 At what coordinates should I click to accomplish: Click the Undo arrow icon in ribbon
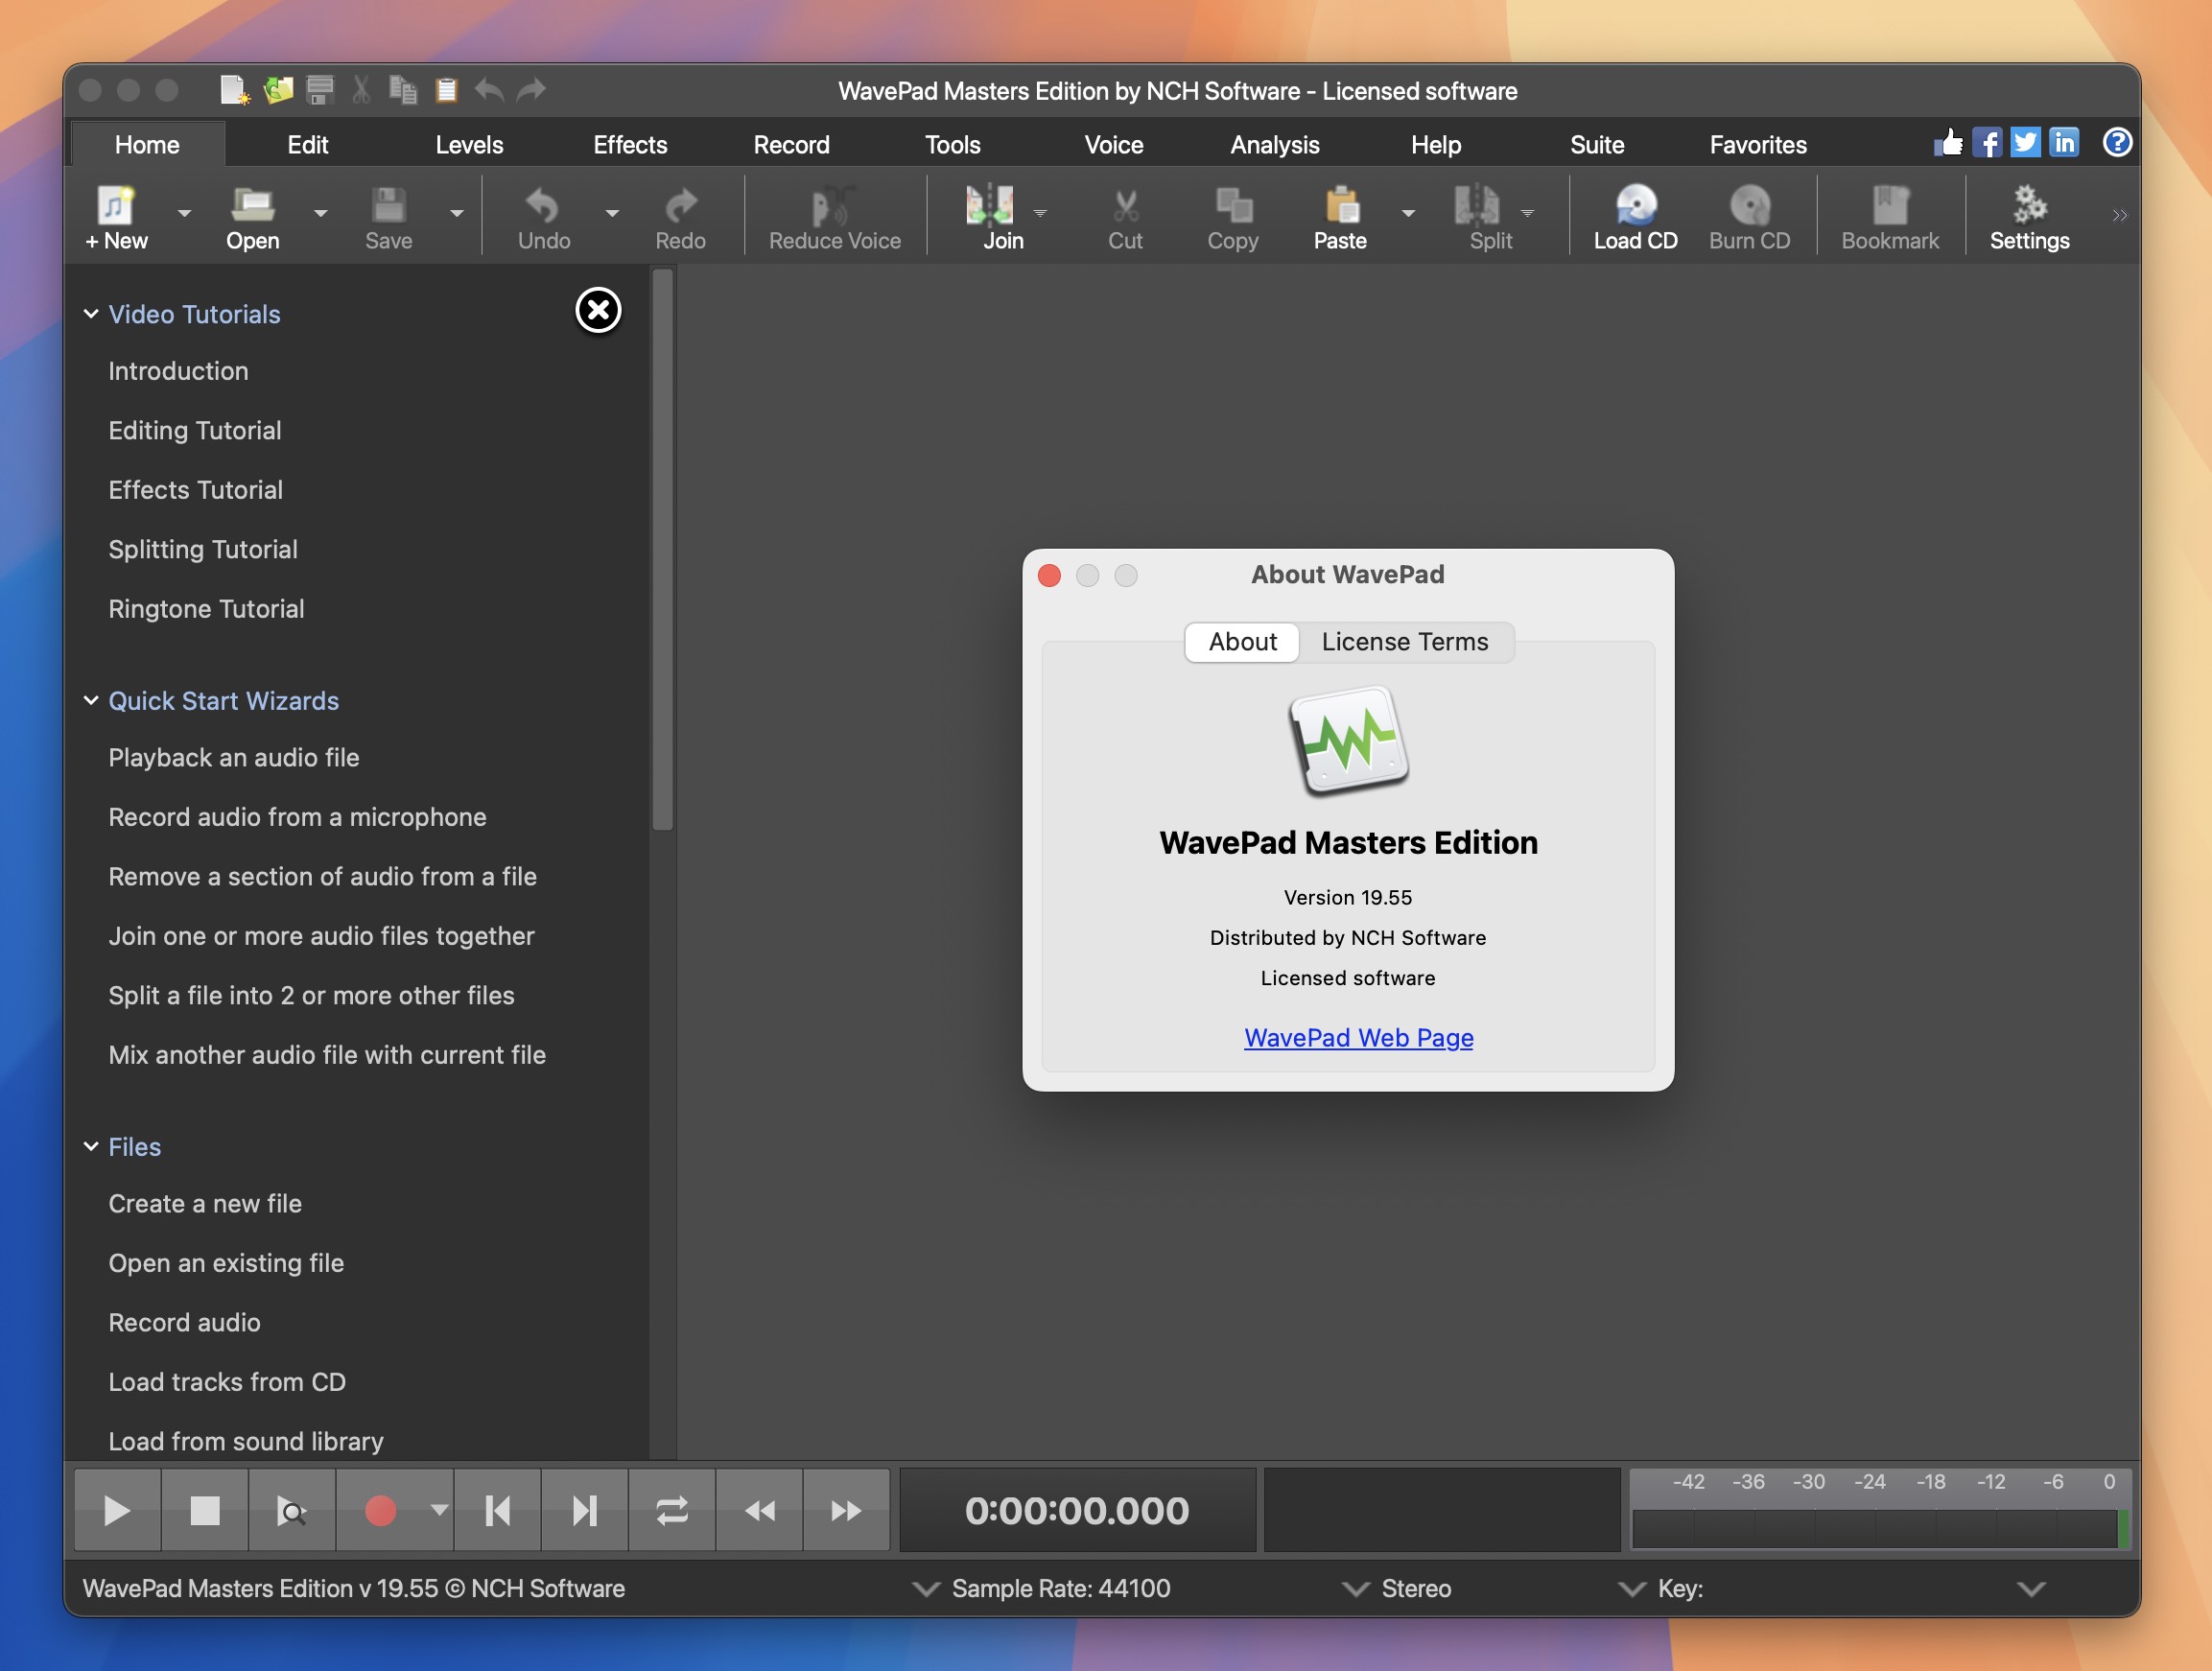coord(543,205)
